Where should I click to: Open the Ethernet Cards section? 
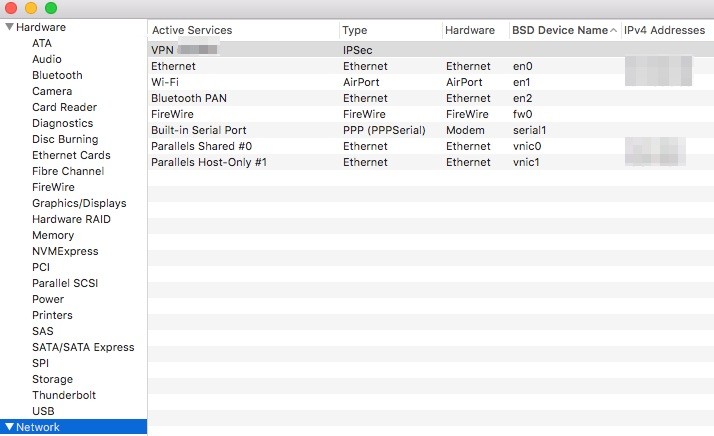71,155
